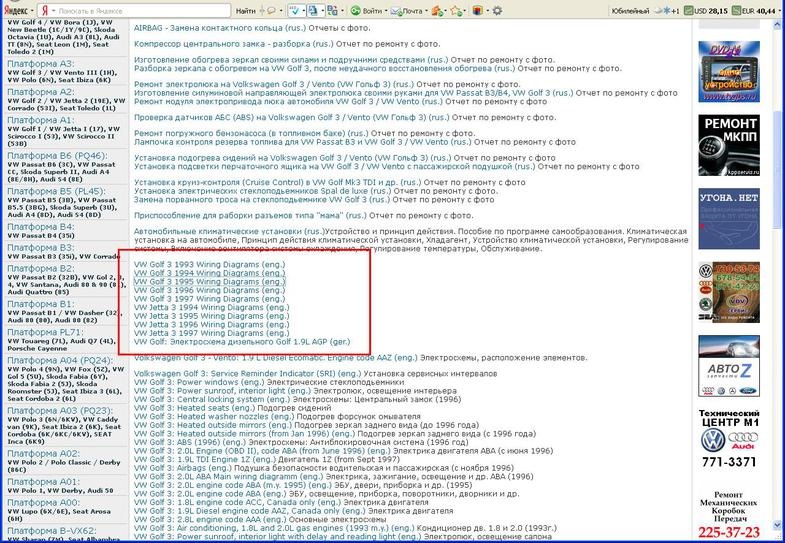Open VW Golf 3: Heated seats link
This screenshot has height=543, width=785.
pos(195,408)
